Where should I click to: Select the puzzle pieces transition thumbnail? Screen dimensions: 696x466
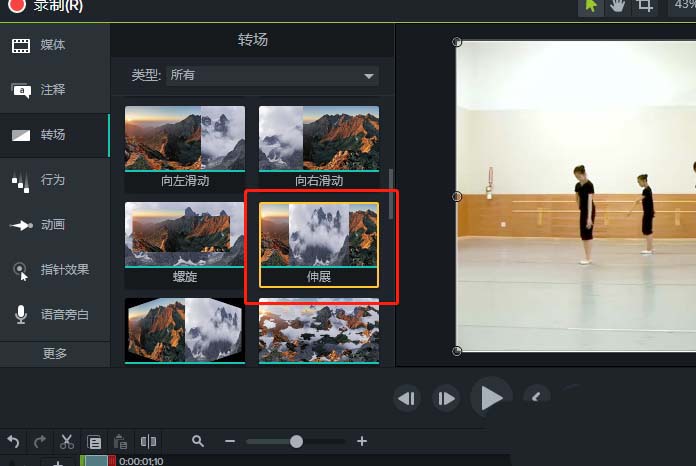click(x=319, y=331)
